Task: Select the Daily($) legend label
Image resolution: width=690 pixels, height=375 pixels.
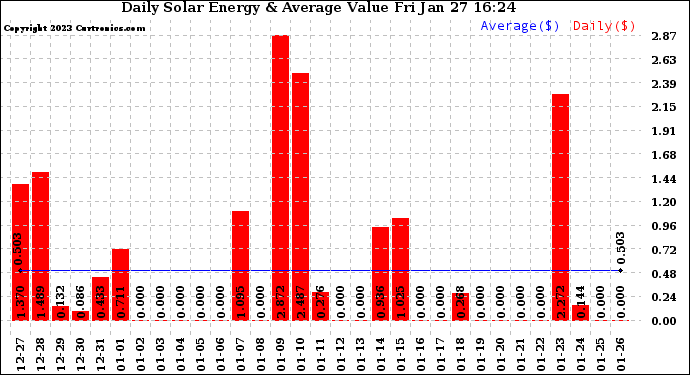Action: (604, 26)
